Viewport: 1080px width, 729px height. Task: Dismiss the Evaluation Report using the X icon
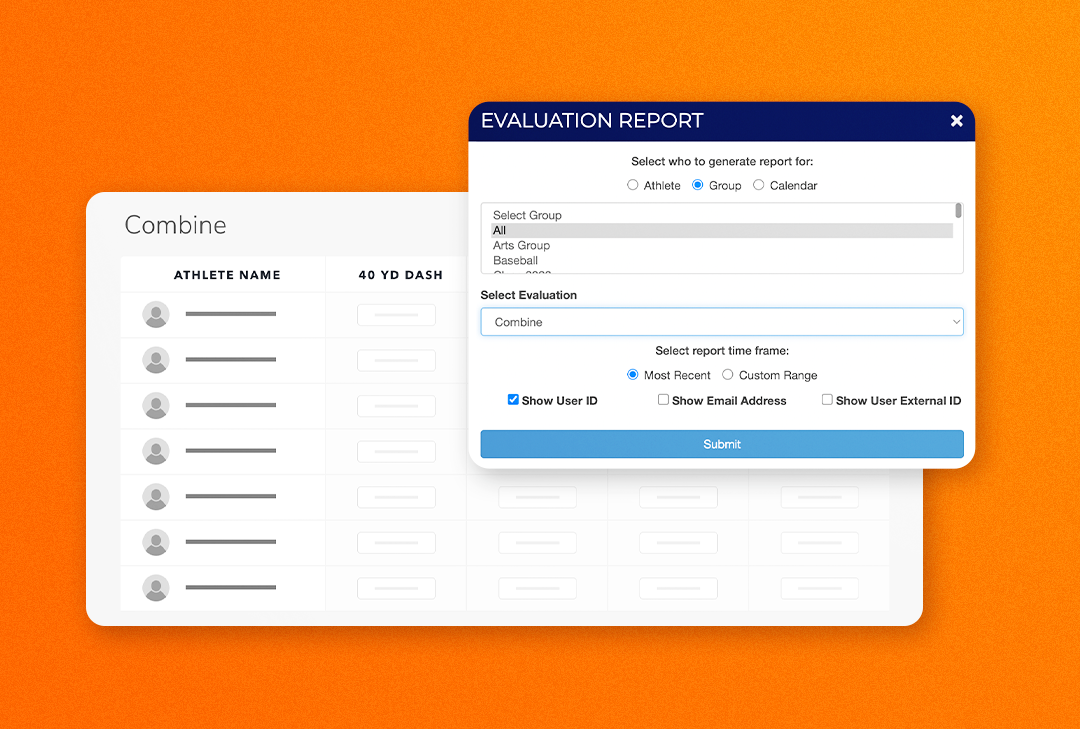coord(956,120)
